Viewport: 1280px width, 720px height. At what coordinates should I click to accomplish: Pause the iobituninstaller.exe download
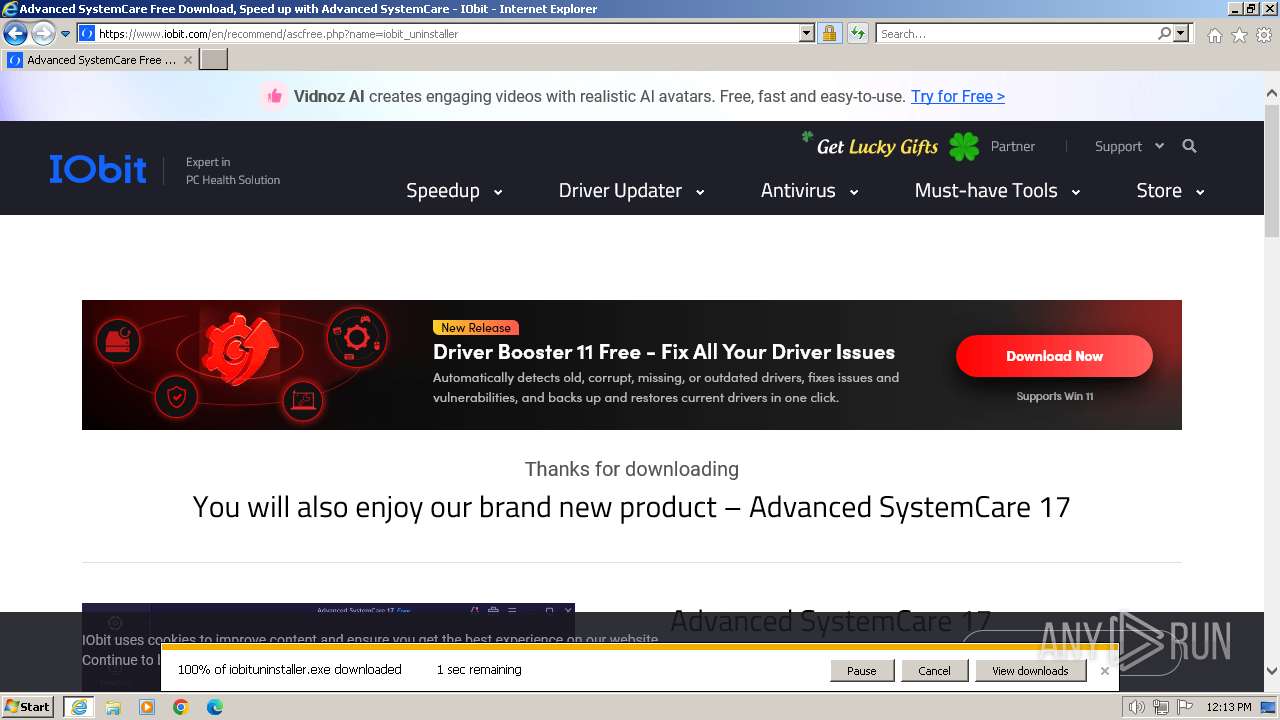861,671
